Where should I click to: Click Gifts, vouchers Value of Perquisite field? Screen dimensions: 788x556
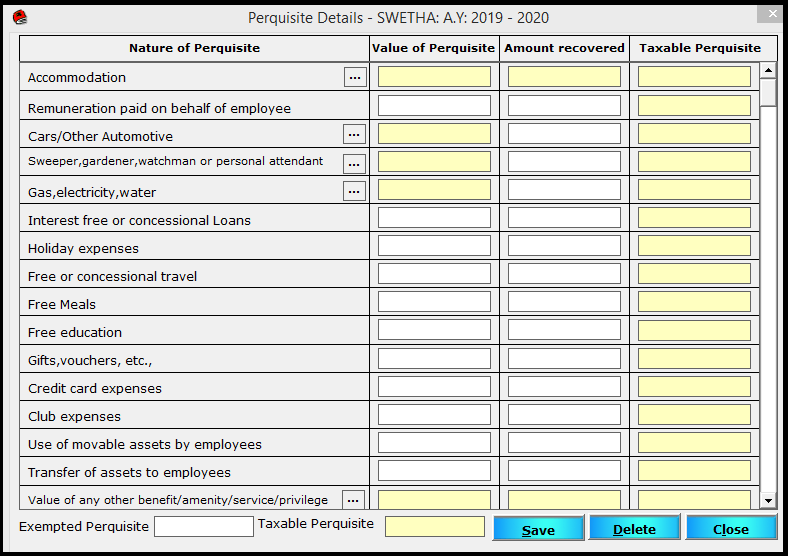point(434,359)
